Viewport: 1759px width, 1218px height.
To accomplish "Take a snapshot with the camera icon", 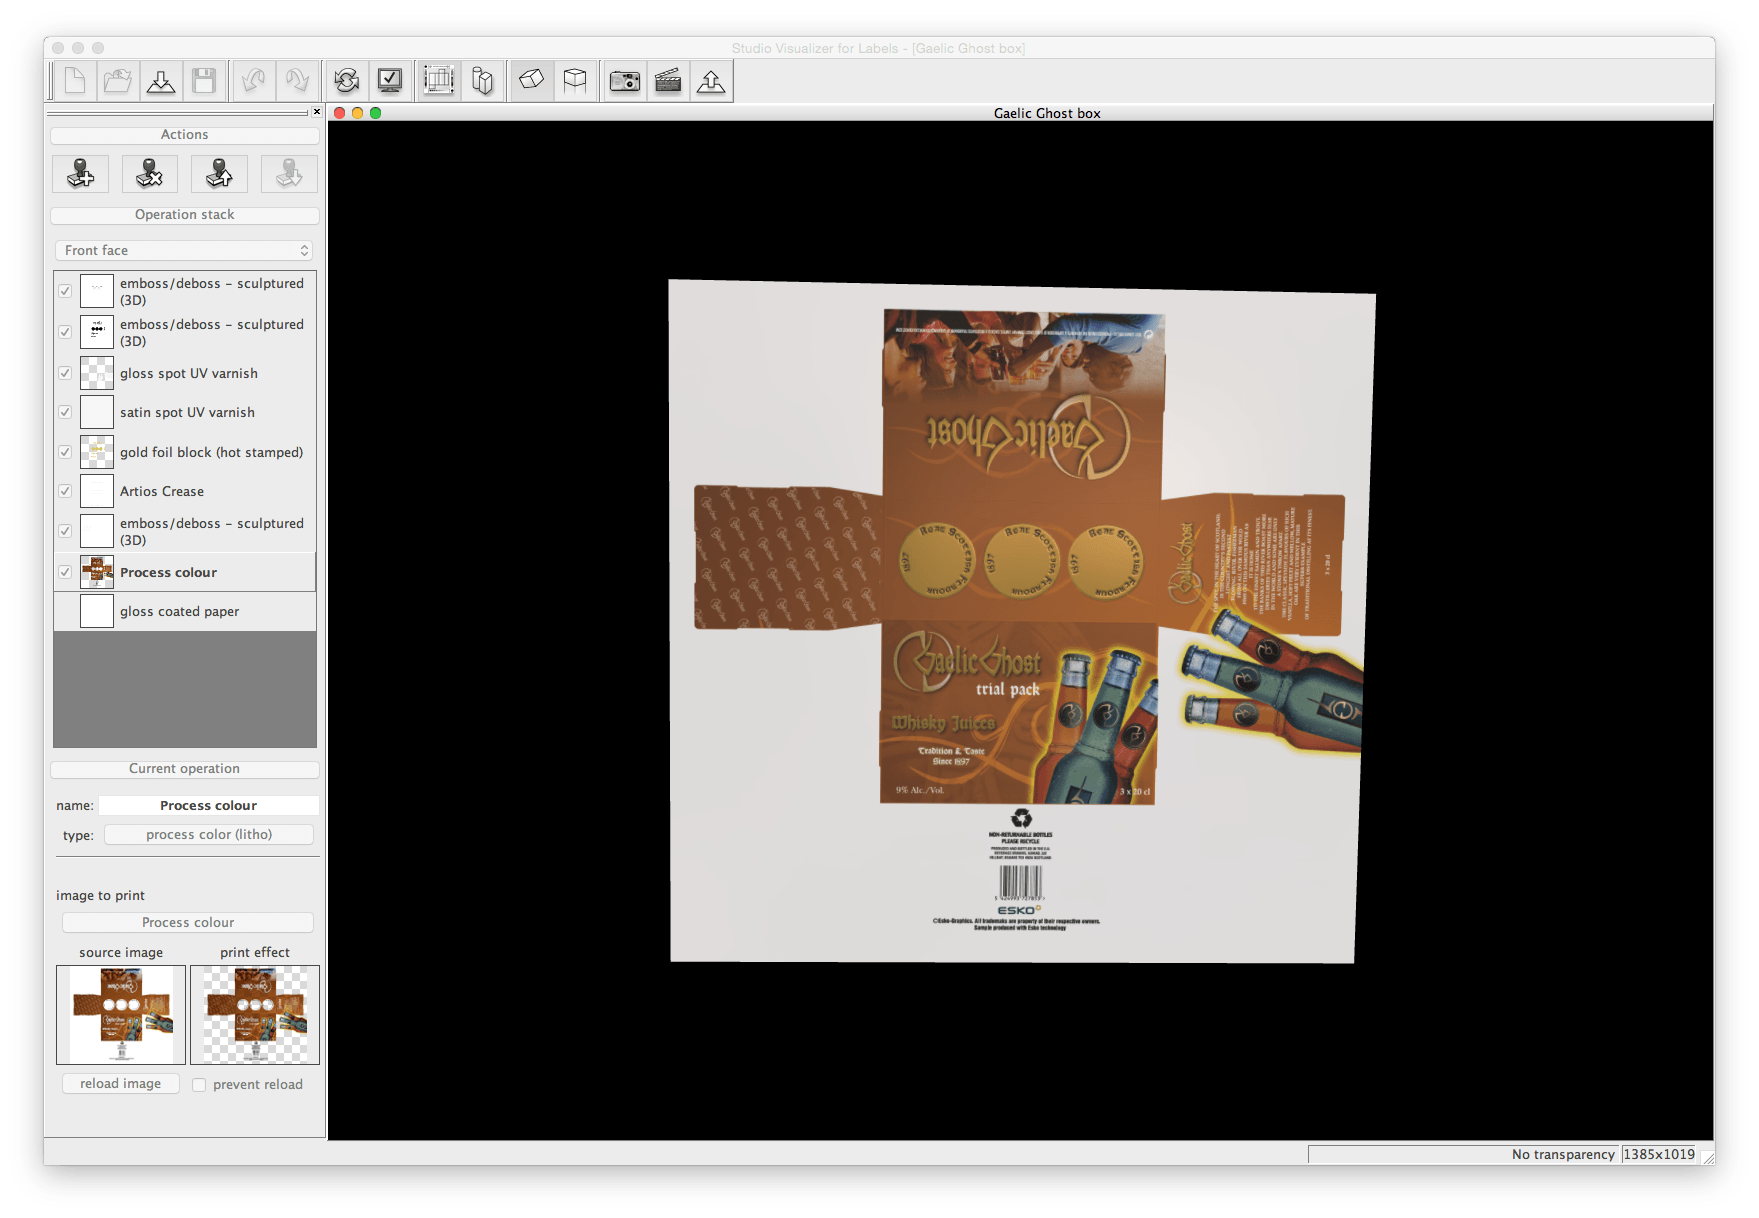I will (x=625, y=81).
